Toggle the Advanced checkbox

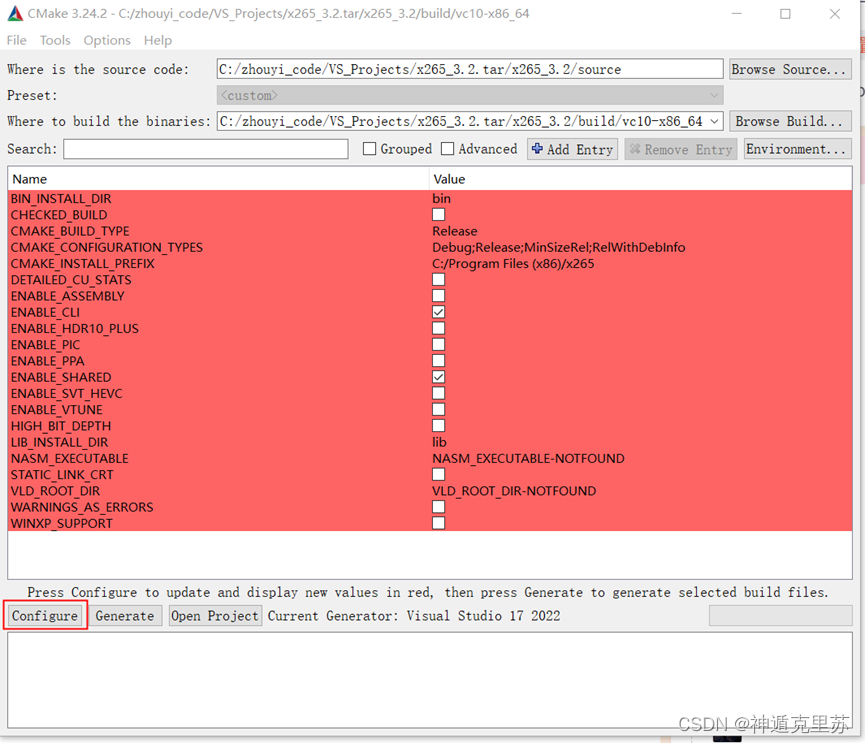pos(447,149)
